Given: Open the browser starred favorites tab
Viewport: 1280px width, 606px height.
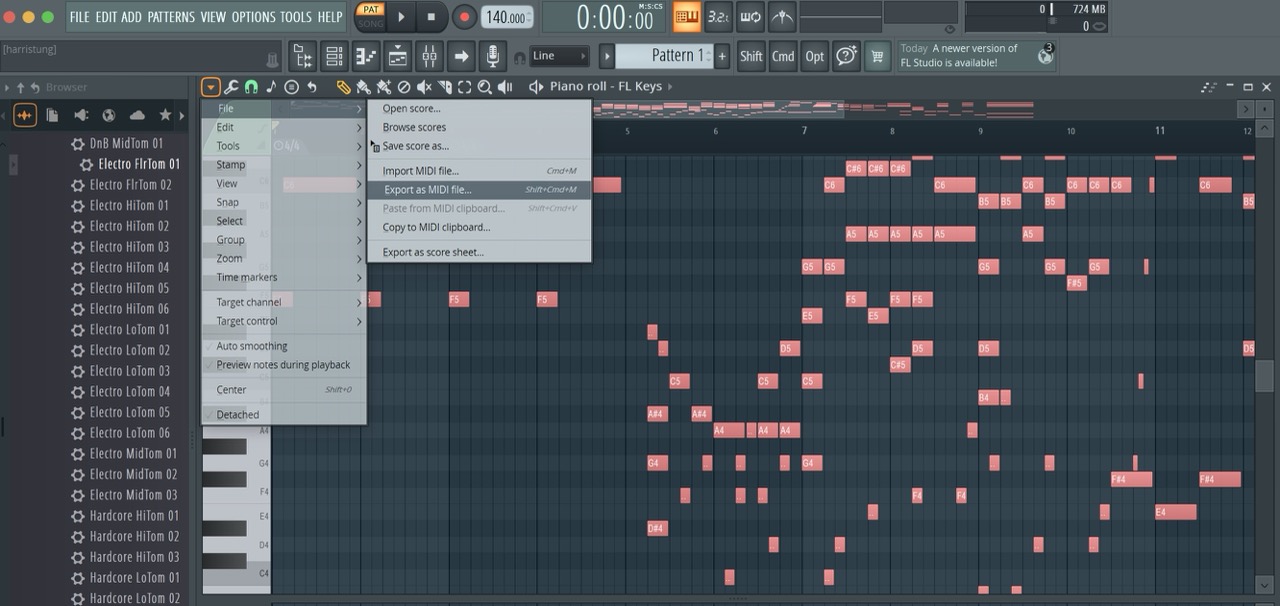Looking at the screenshot, I should pos(165,115).
